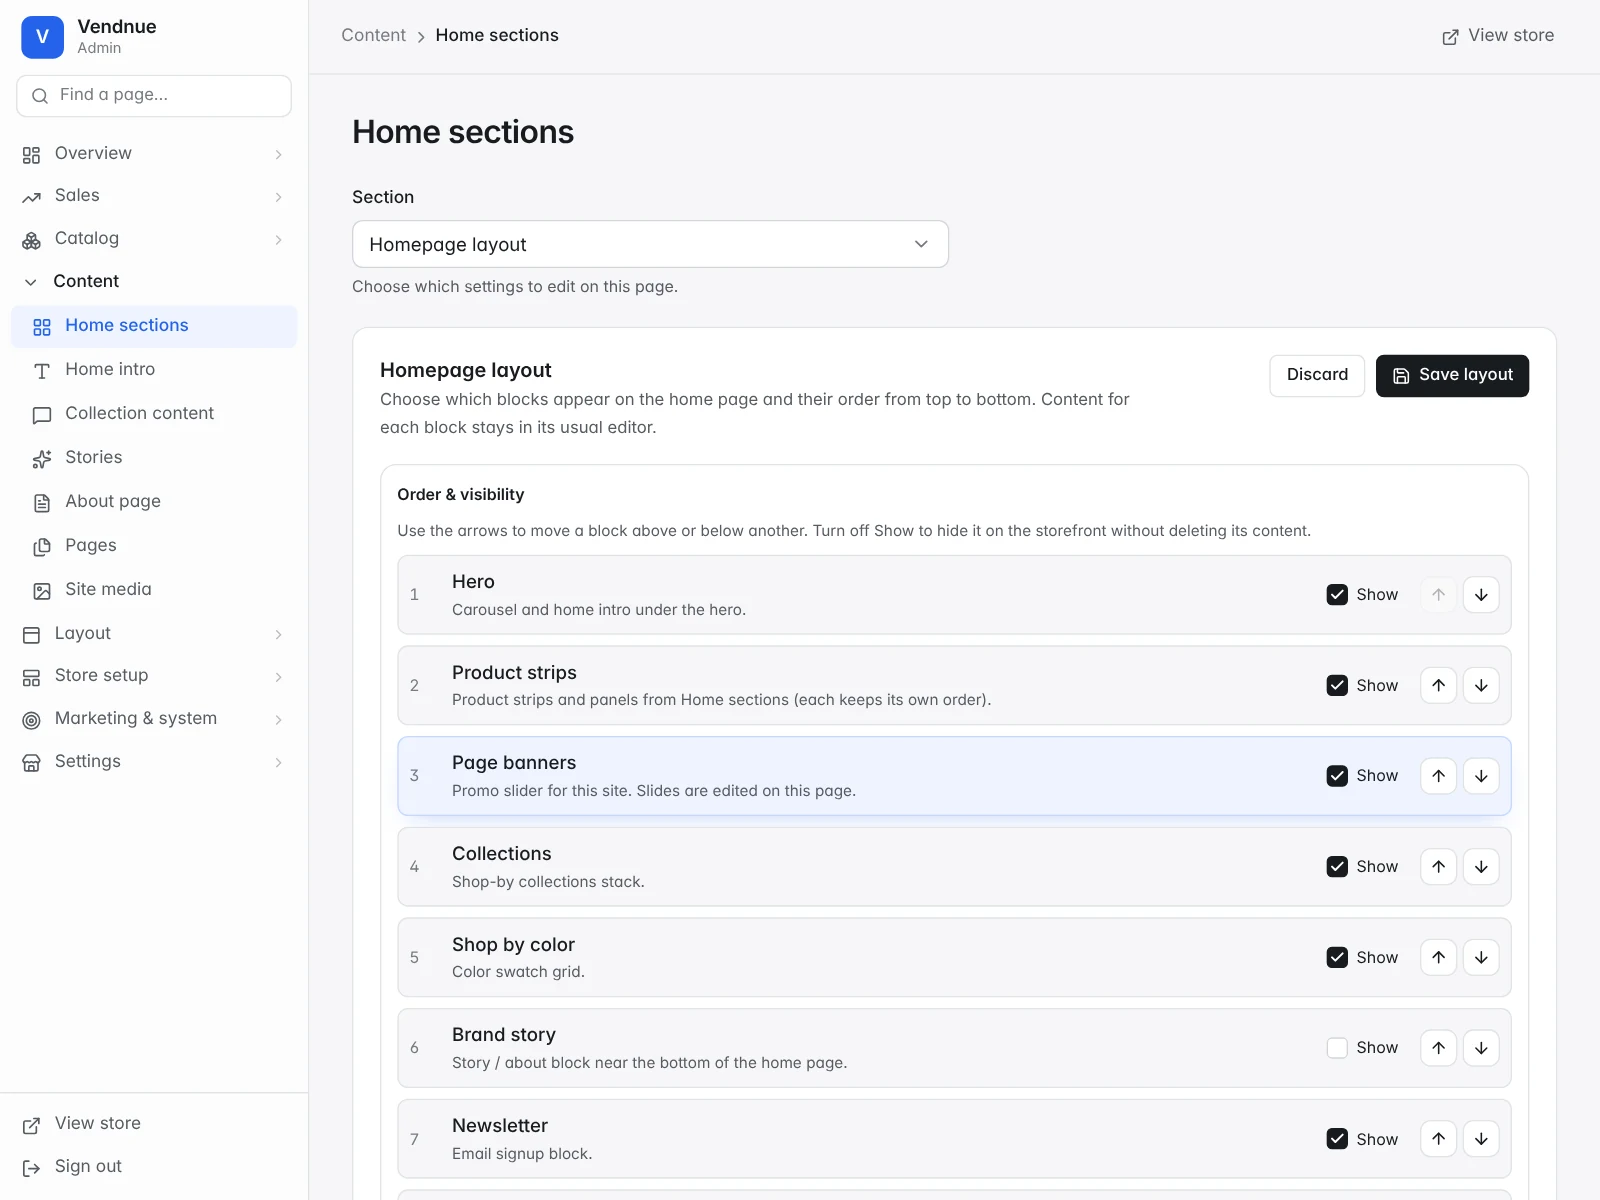Move Collections block down
Screen dimensions: 1600x1200
click(1481, 867)
